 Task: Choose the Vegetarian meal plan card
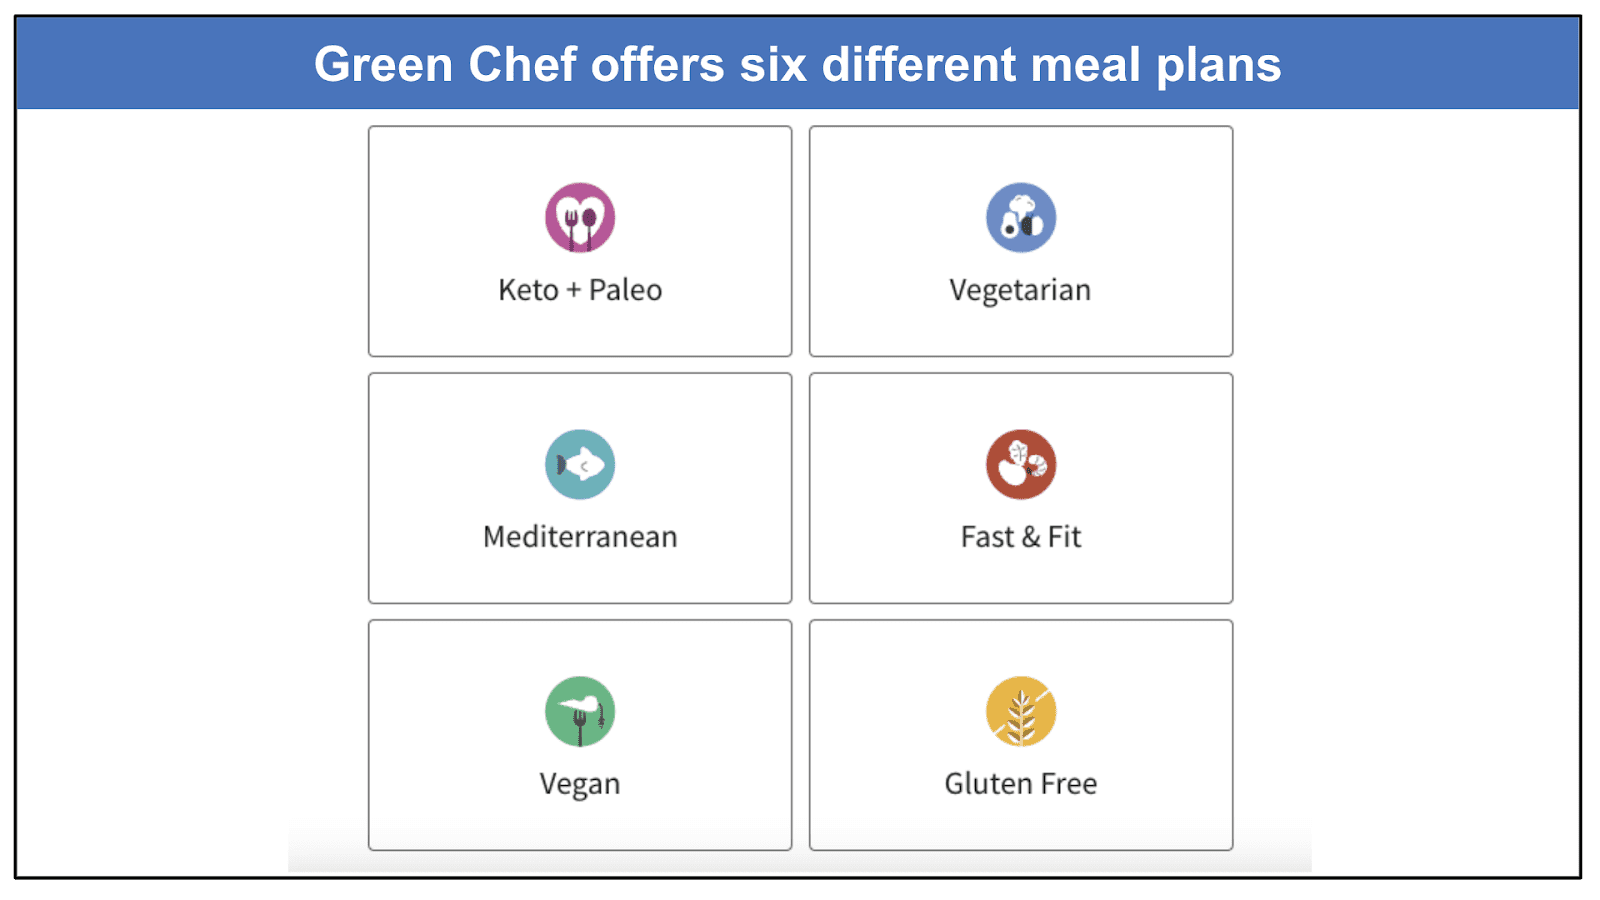pos(1021,241)
